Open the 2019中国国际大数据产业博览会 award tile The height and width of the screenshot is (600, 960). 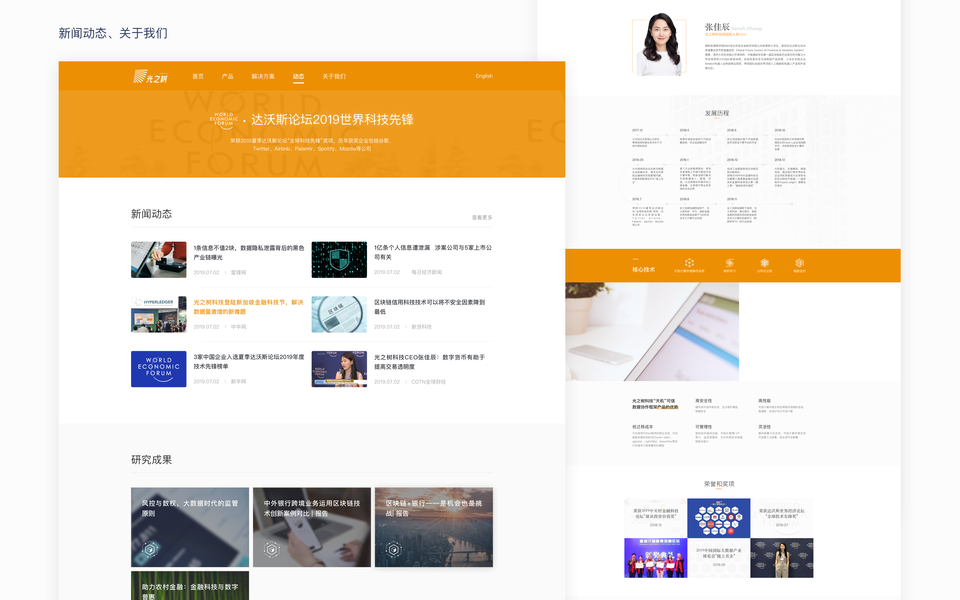click(719, 558)
